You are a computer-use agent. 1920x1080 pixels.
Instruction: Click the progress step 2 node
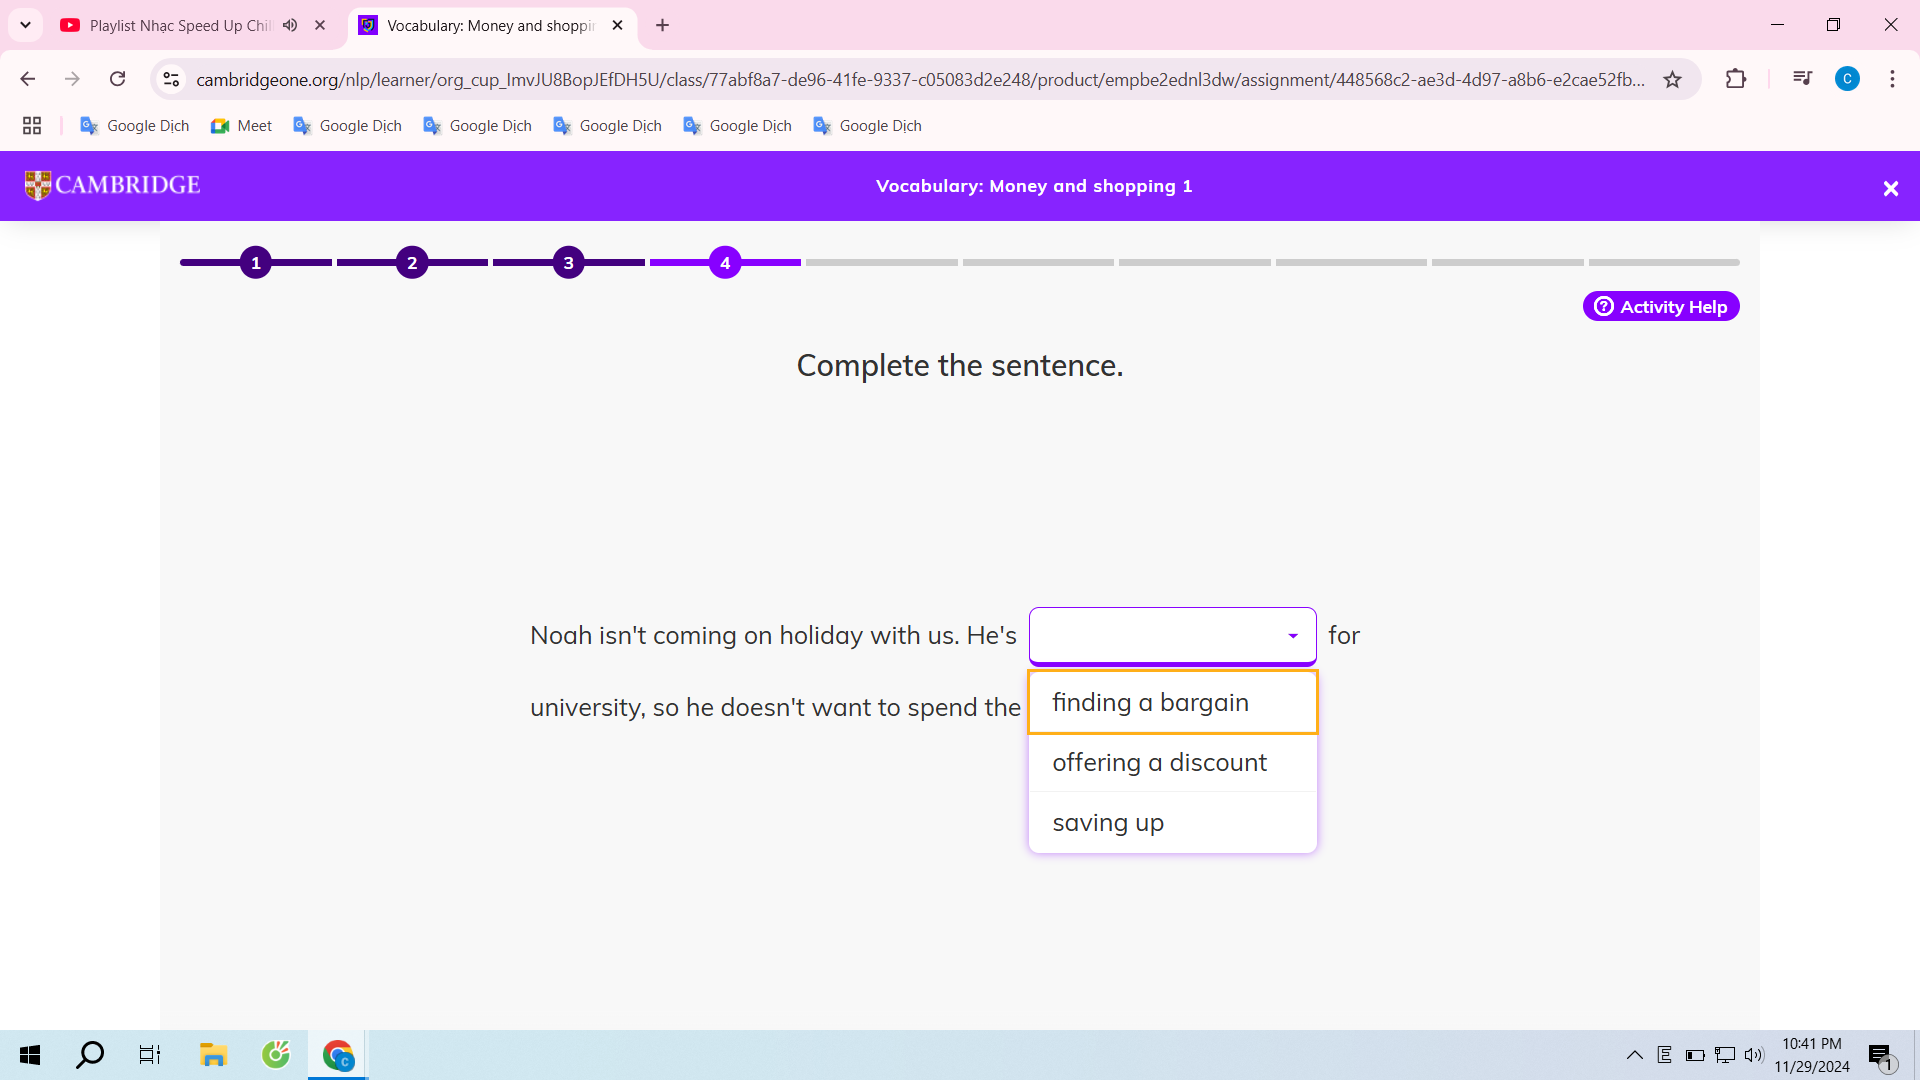coord(411,262)
